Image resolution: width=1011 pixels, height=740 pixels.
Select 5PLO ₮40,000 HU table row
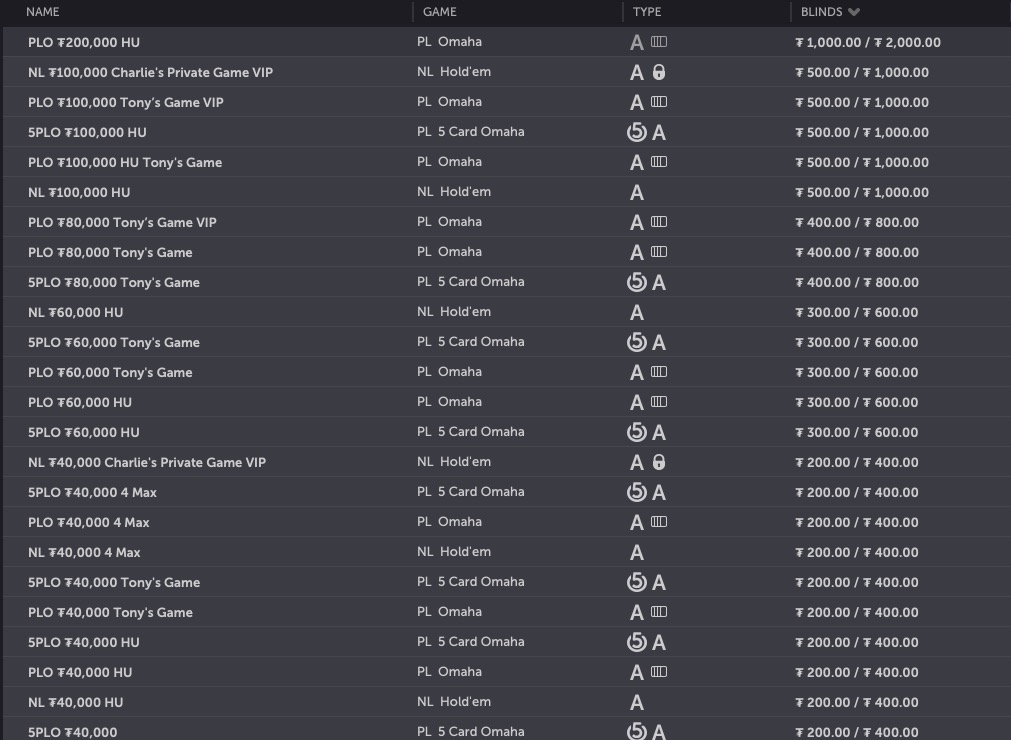tap(84, 642)
